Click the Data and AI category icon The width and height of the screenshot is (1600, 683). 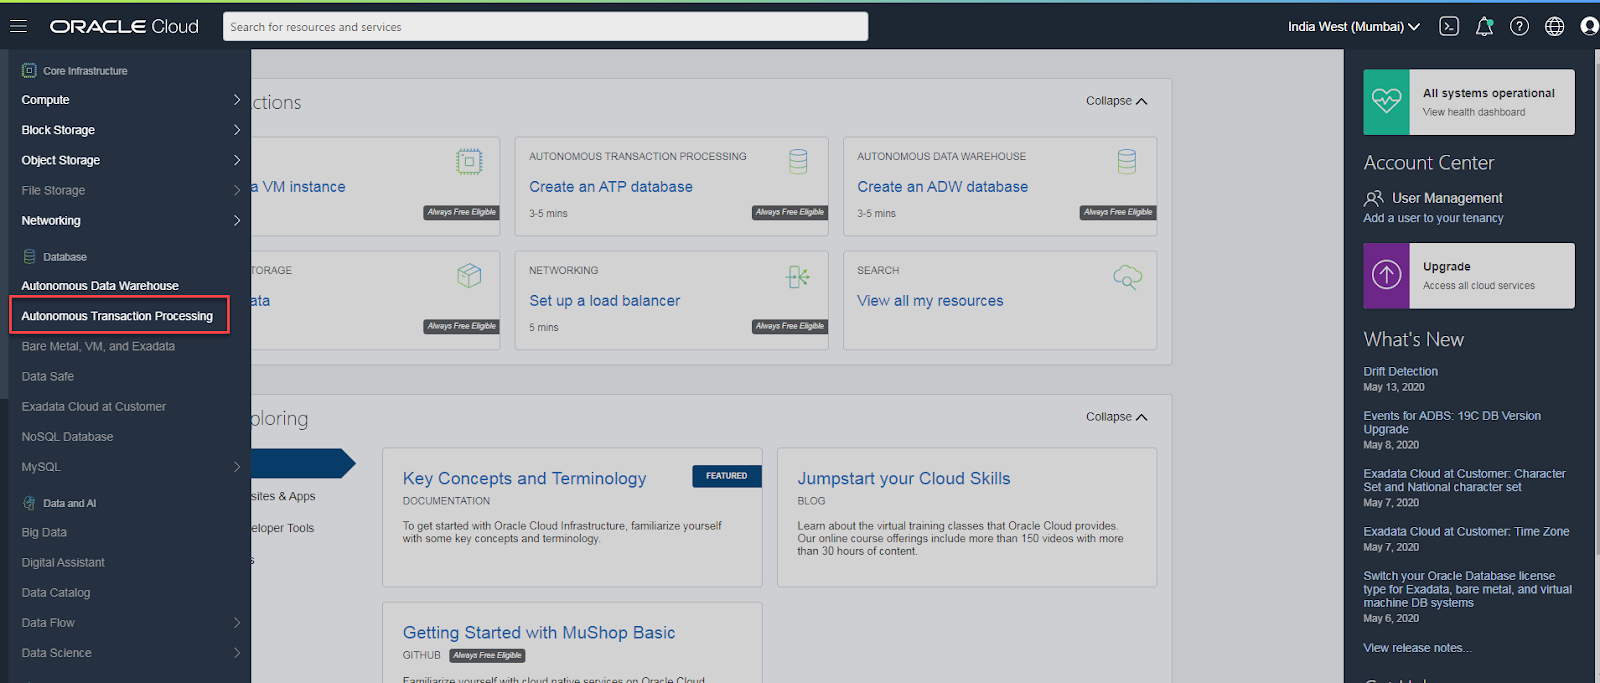pos(29,503)
